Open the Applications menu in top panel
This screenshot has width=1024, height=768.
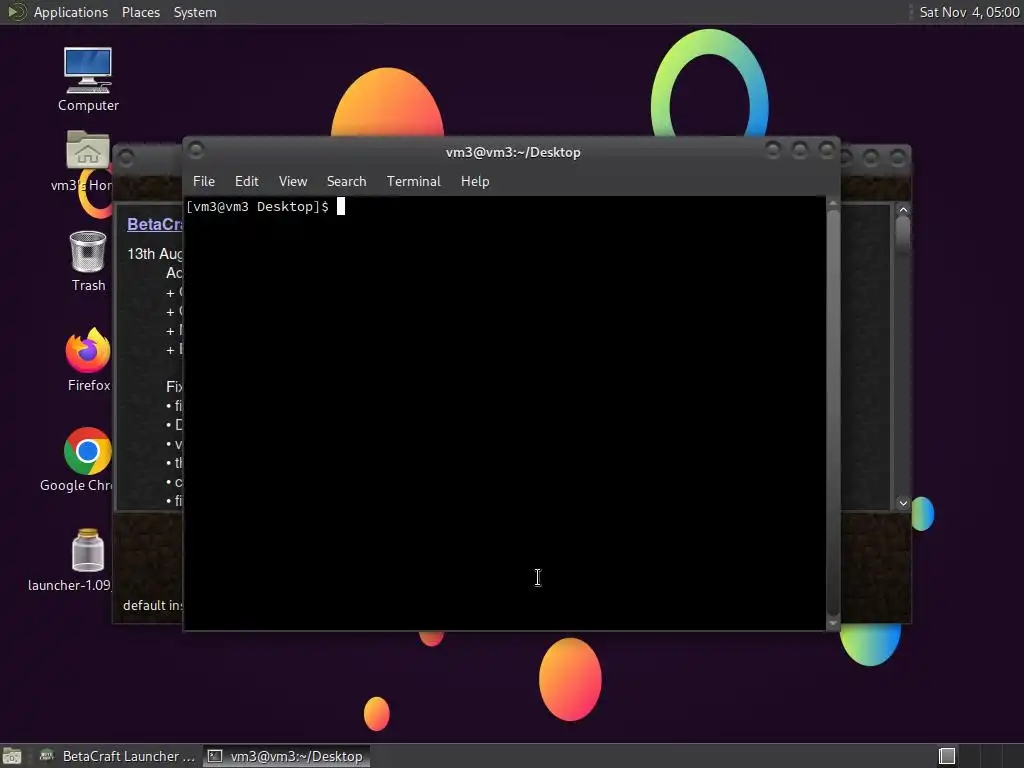(x=71, y=12)
